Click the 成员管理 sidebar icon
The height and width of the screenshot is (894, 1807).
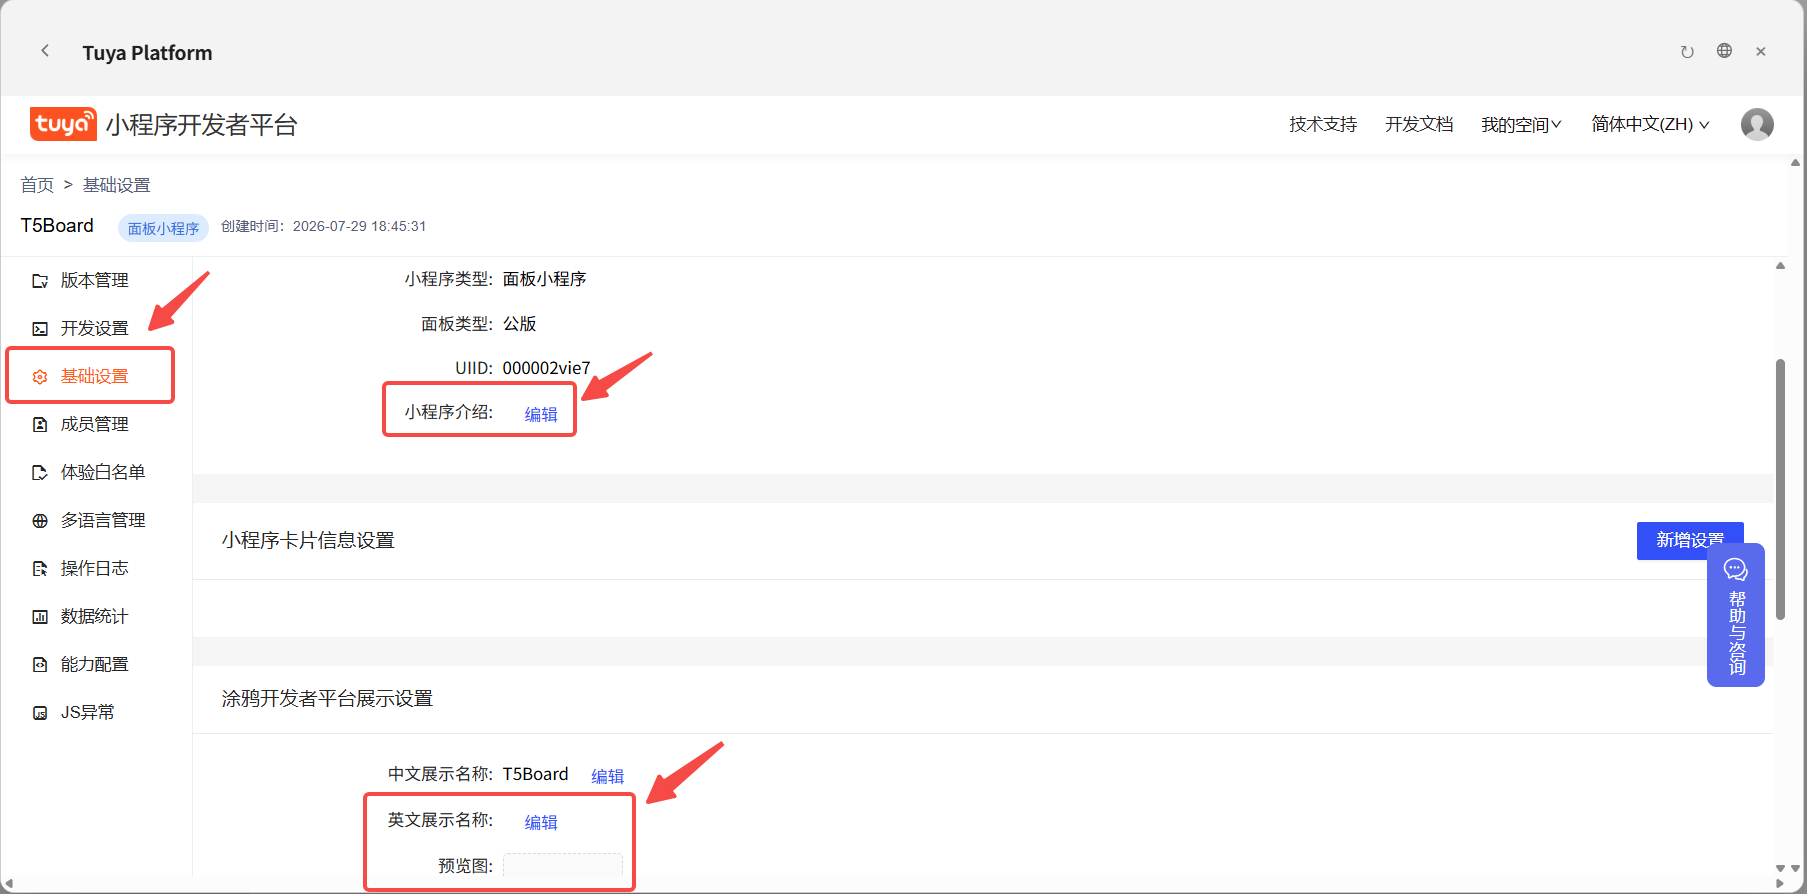click(40, 425)
